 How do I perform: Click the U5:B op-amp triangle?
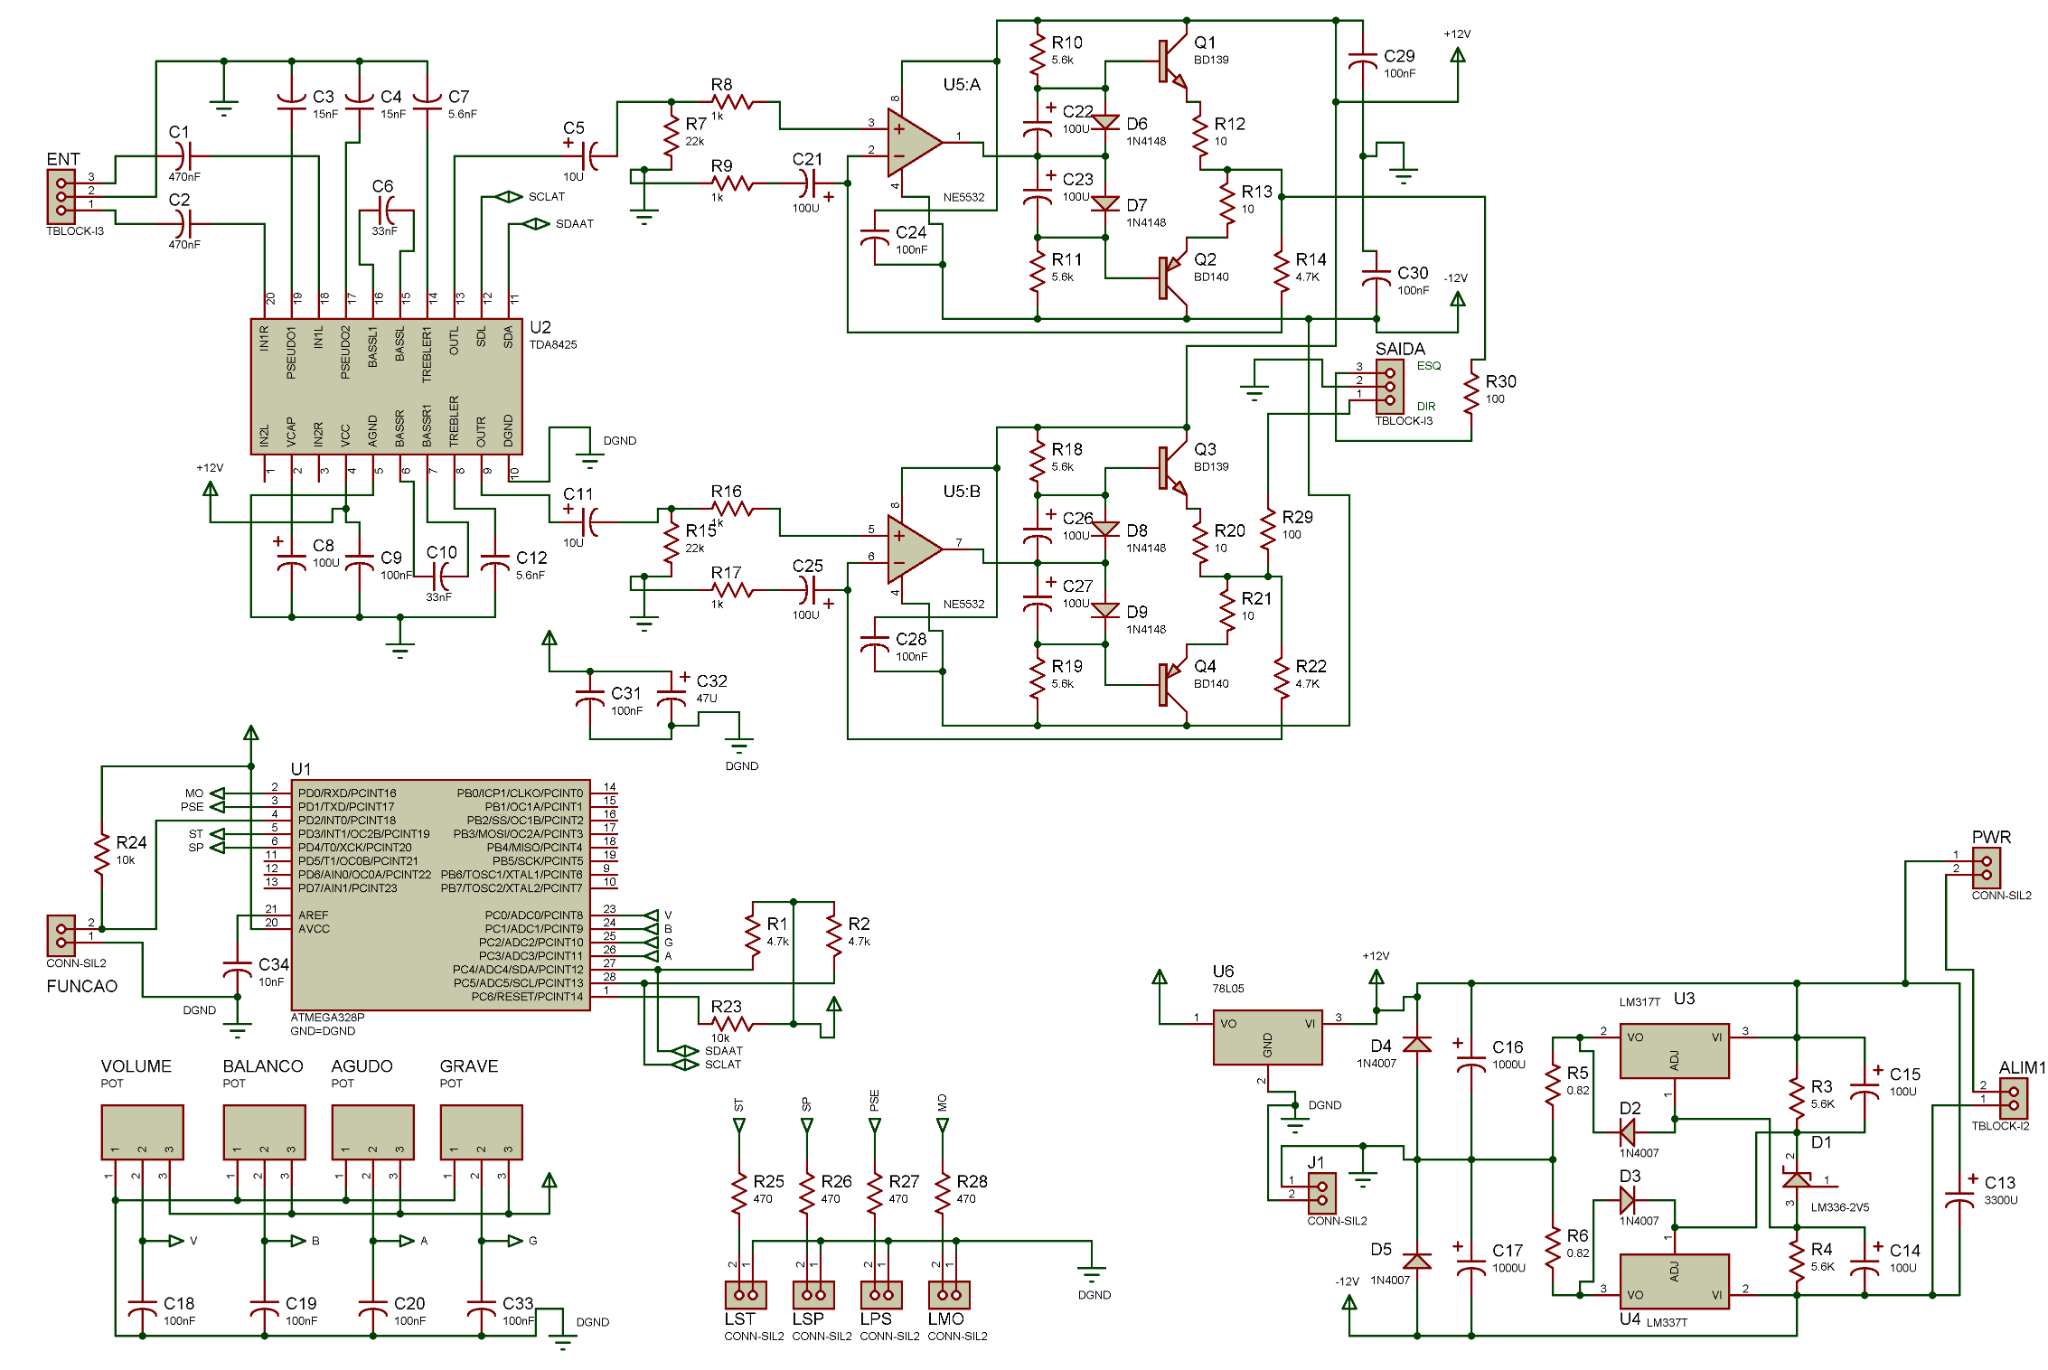915,550
